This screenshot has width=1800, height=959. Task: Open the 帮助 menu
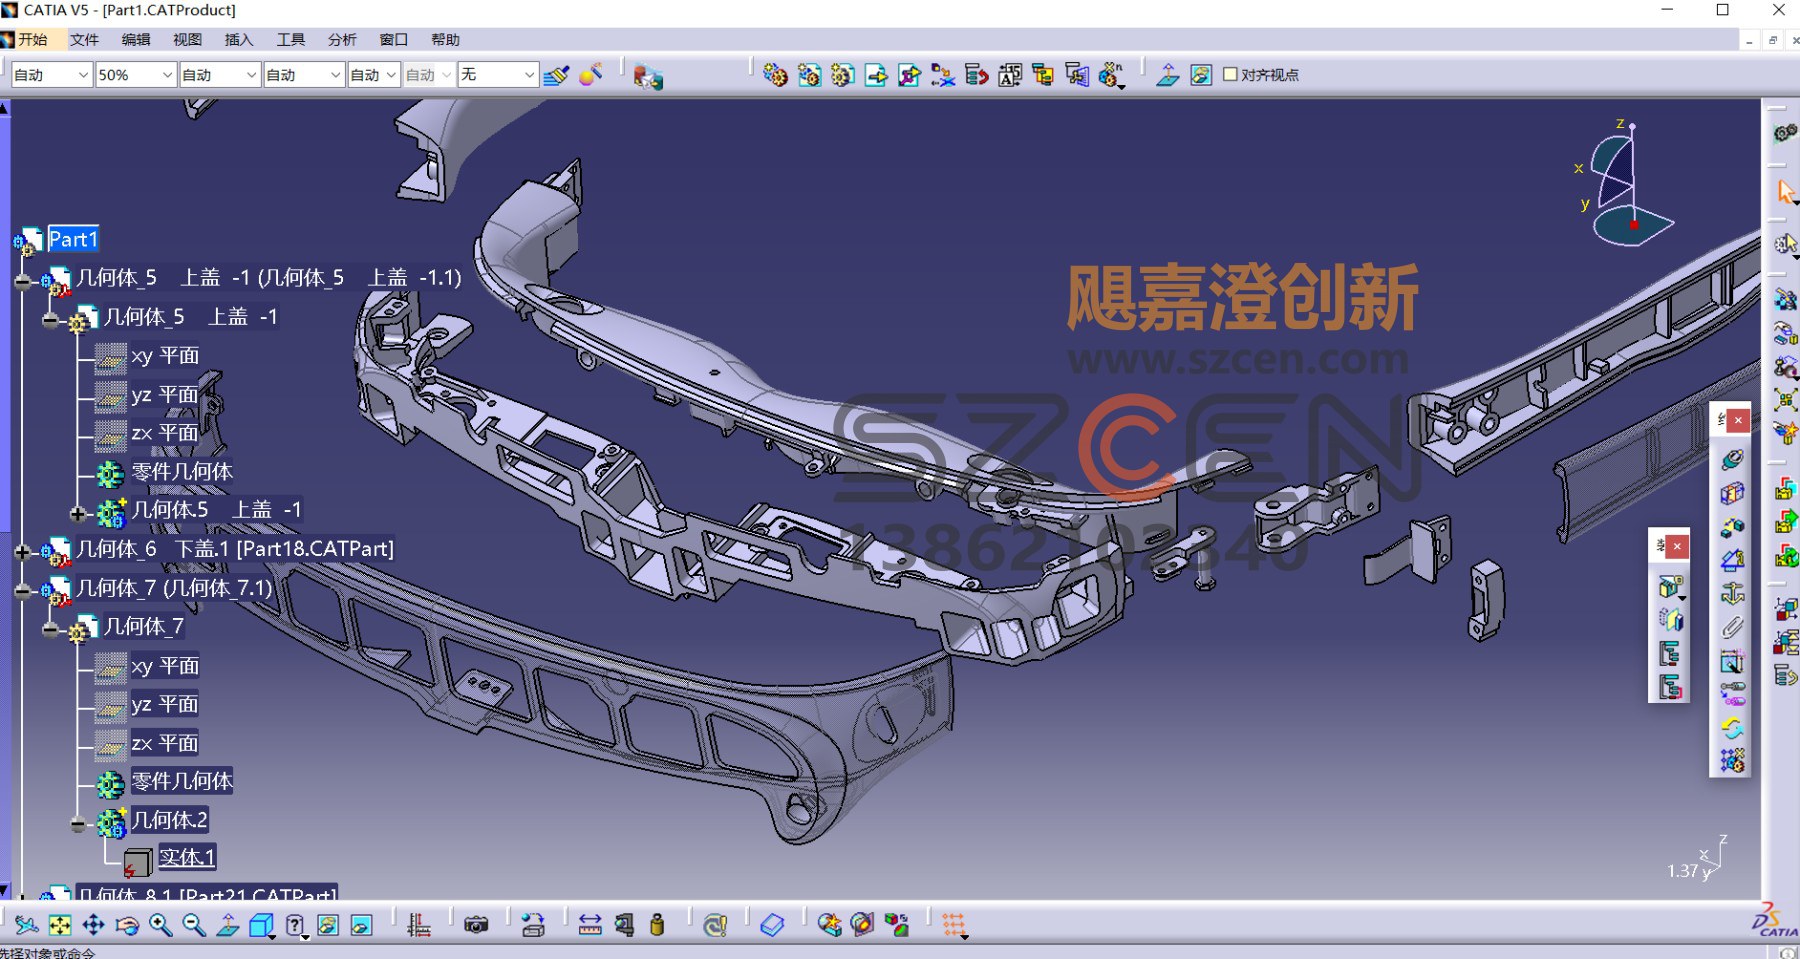pos(445,40)
